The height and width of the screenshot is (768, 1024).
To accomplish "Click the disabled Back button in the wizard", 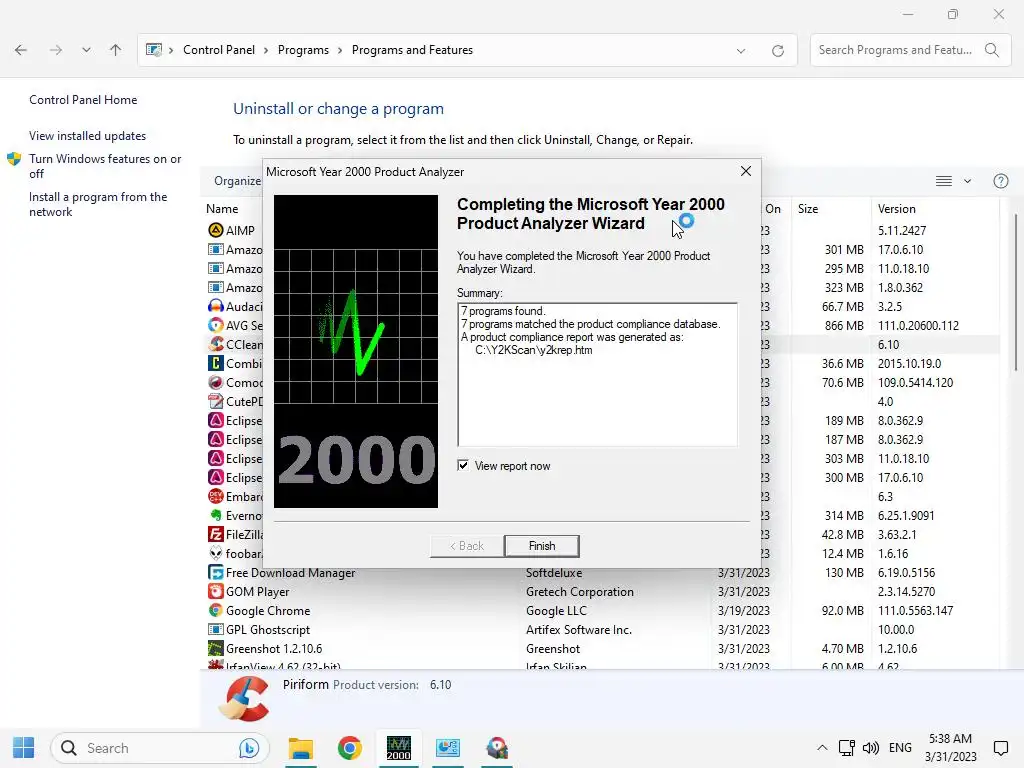I will tap(467, 546).
